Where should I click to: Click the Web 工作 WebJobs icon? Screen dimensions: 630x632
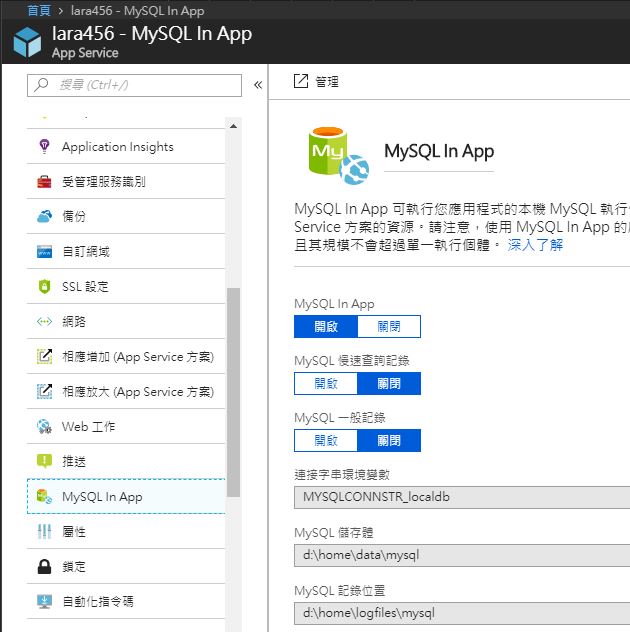click(44, 427)
